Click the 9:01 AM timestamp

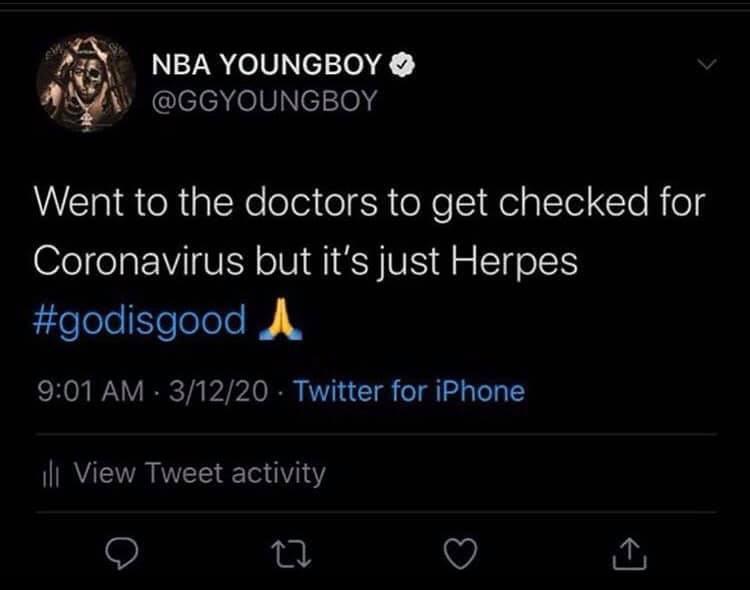(90, 391)
